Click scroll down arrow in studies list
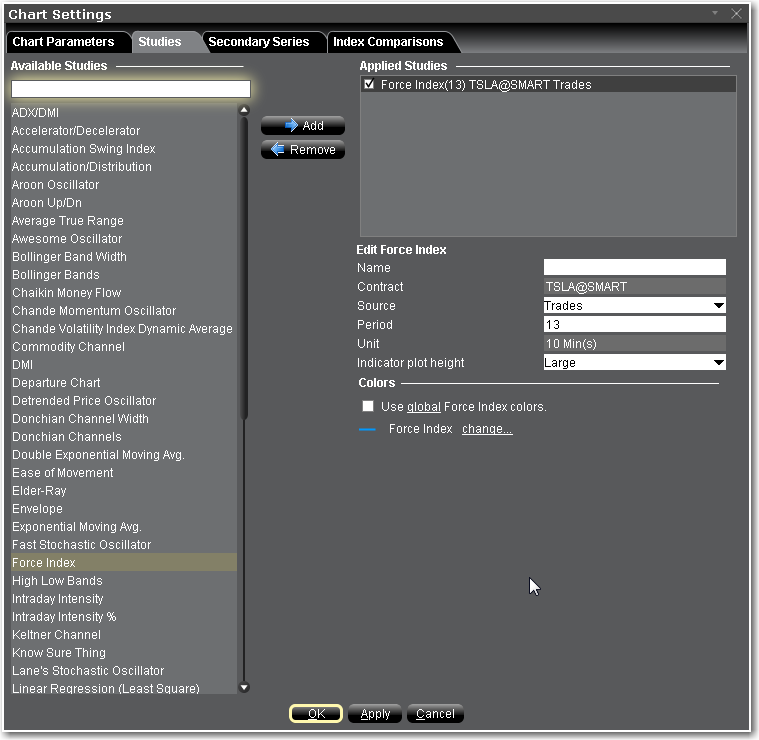This screenshot has height=740, width=759. pyautogui.click(x=244, y=688)
